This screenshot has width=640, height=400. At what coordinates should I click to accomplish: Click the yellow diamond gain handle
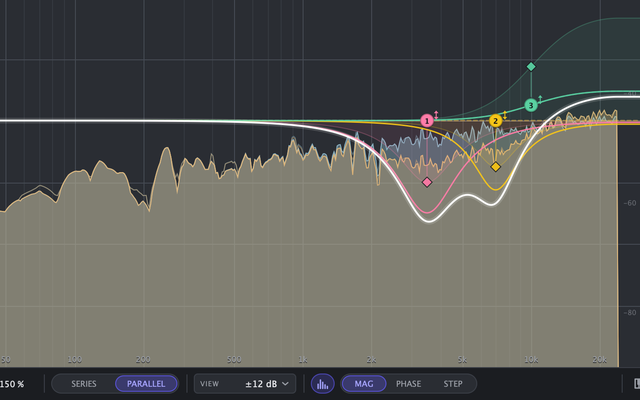[x=496, y=167]
